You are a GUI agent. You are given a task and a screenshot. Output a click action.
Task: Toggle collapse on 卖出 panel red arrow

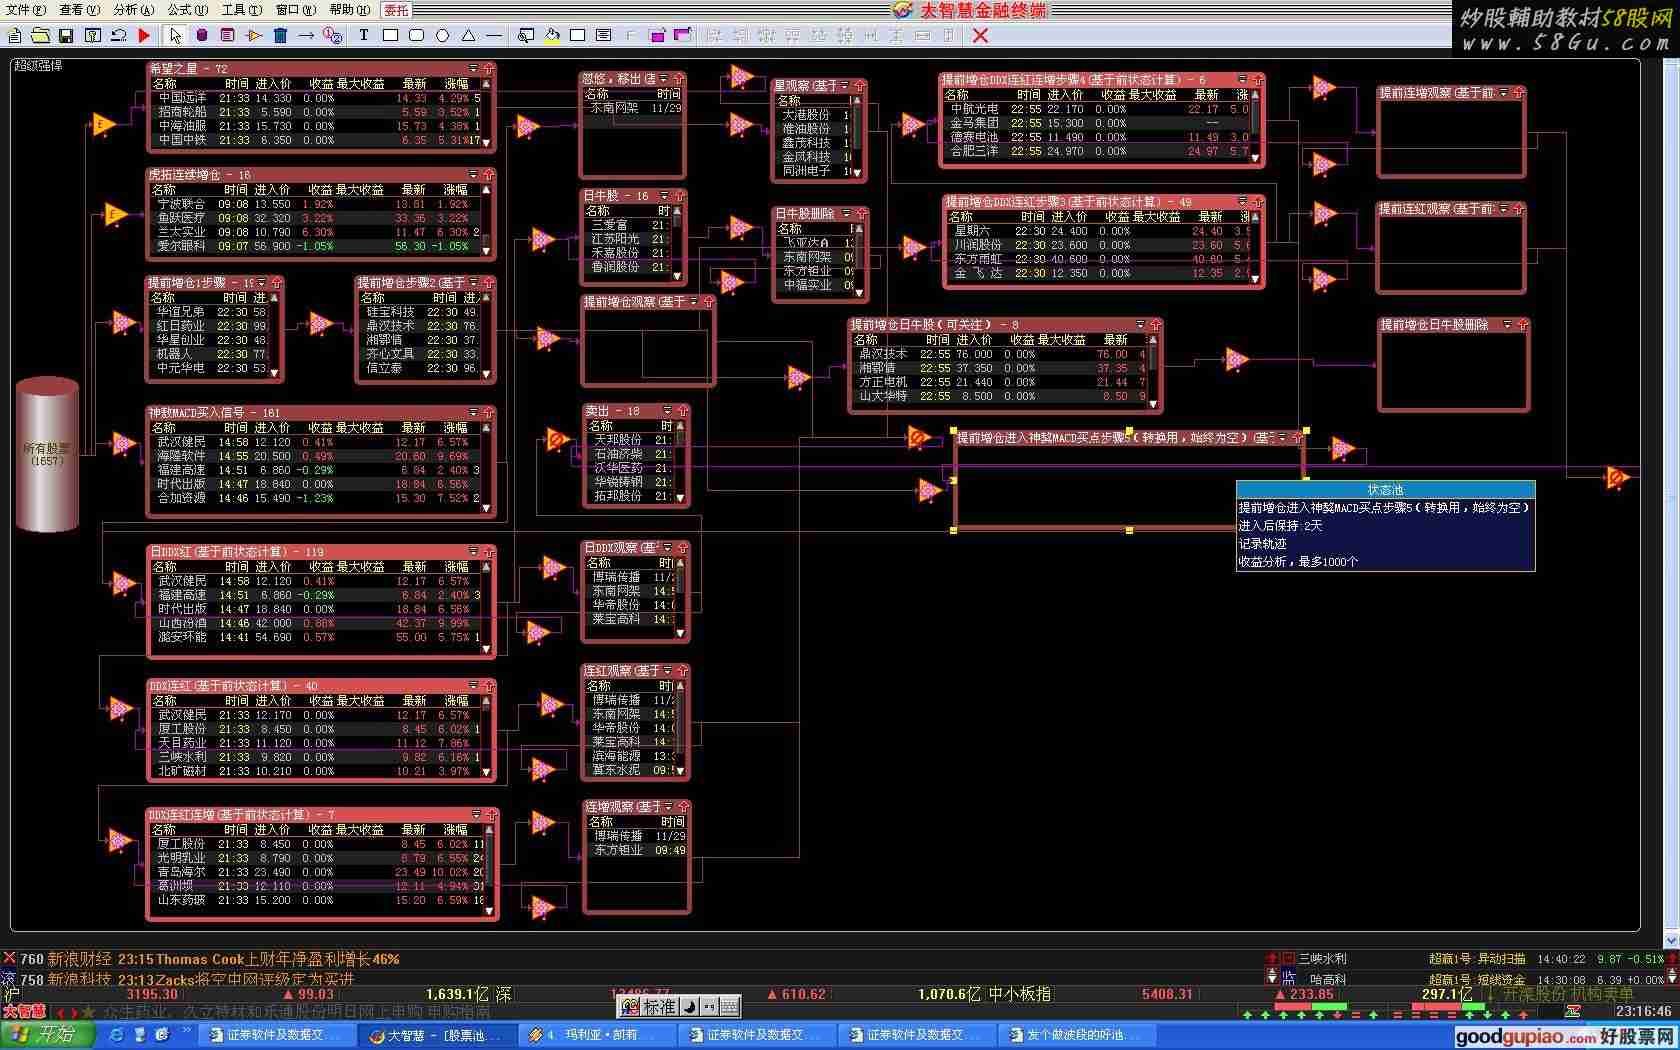pyautogui.click(x=682, y=411)
